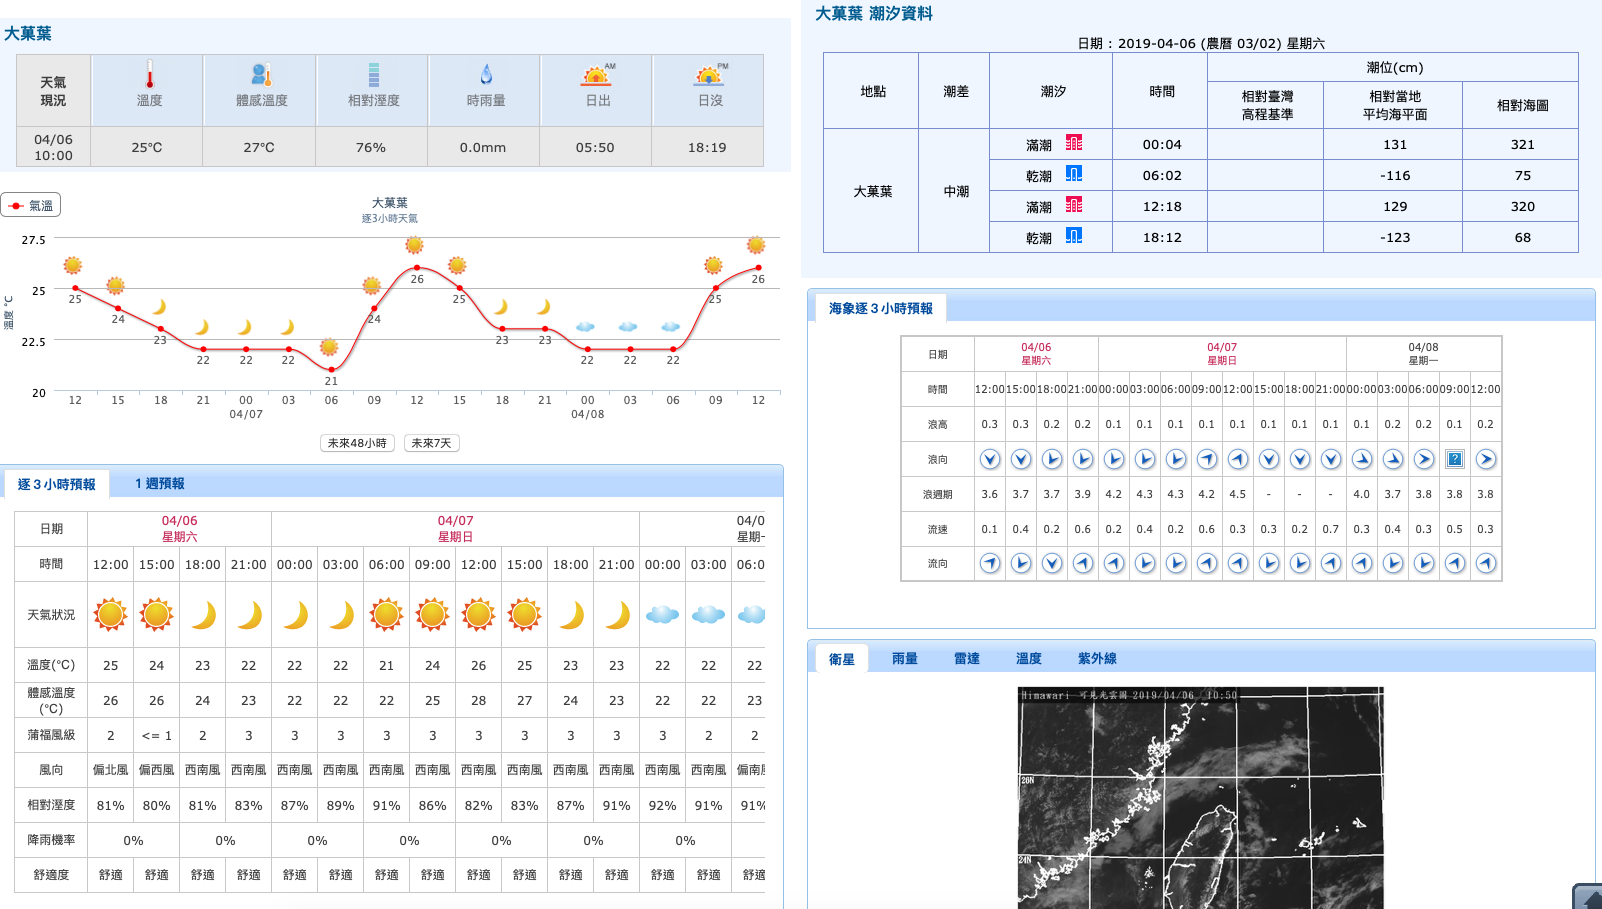Click the 321 chart datum tide value
The image size is (1602, 909).
pyautogui.click(x=1522, y=144)
